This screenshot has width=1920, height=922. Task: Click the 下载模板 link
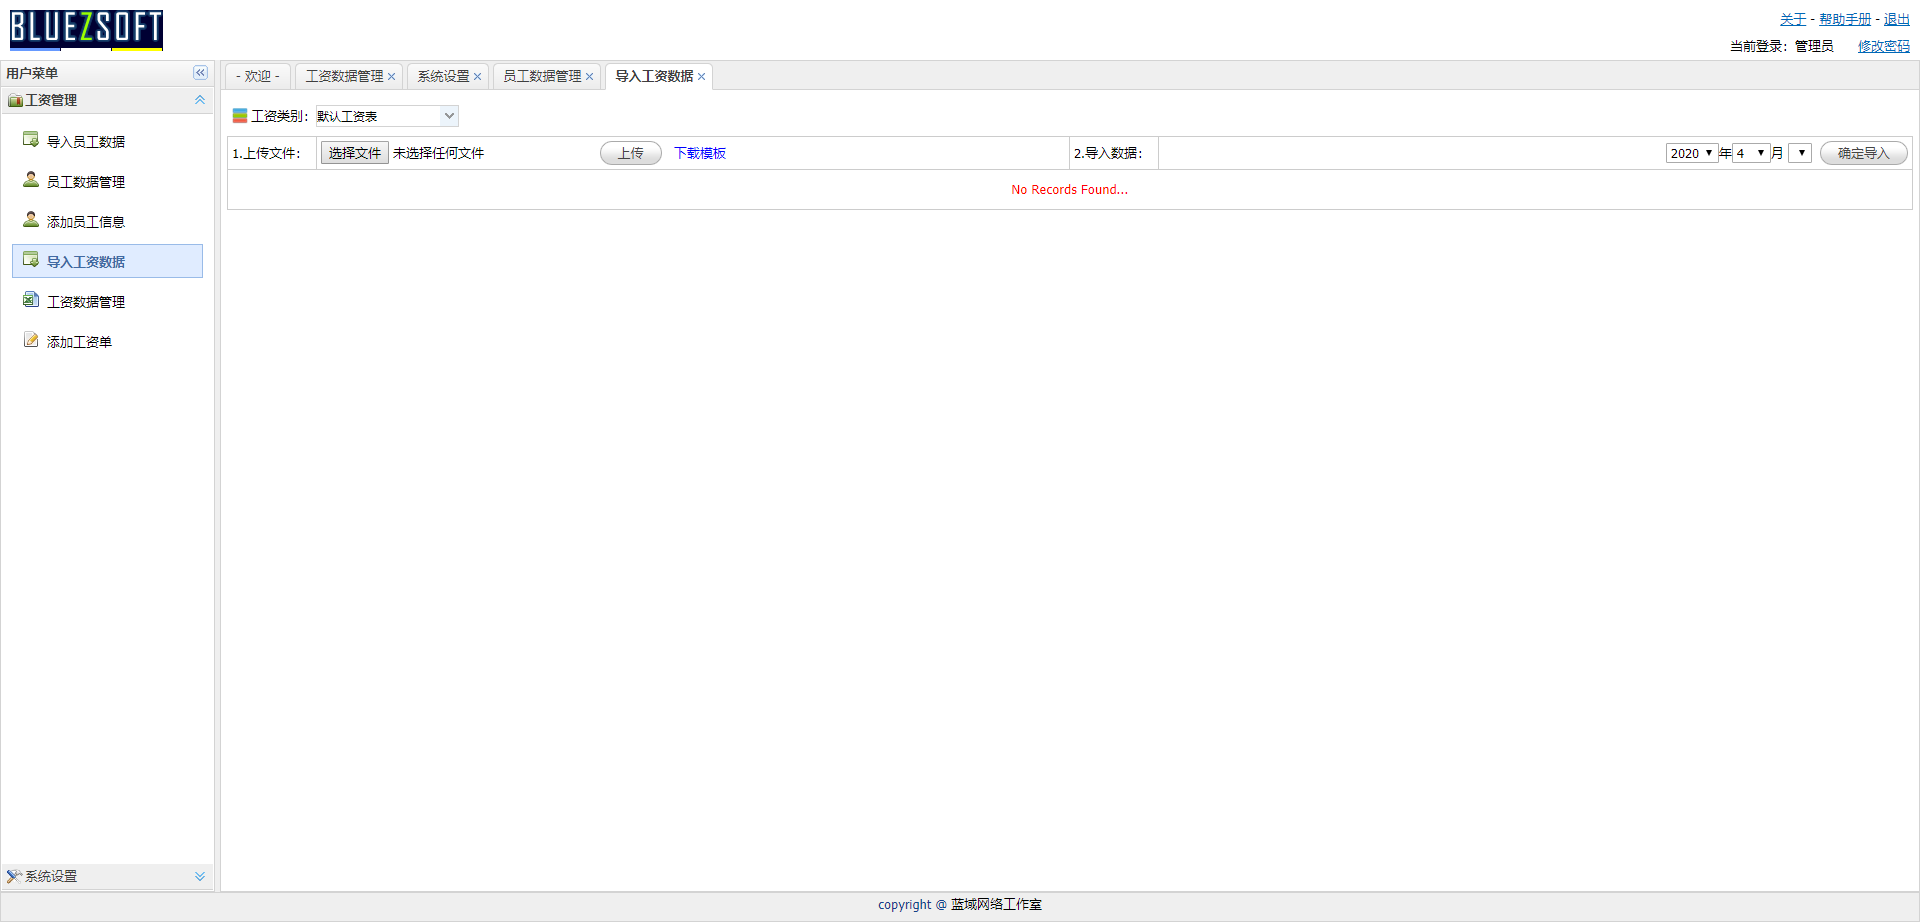[x=700, y=153]
